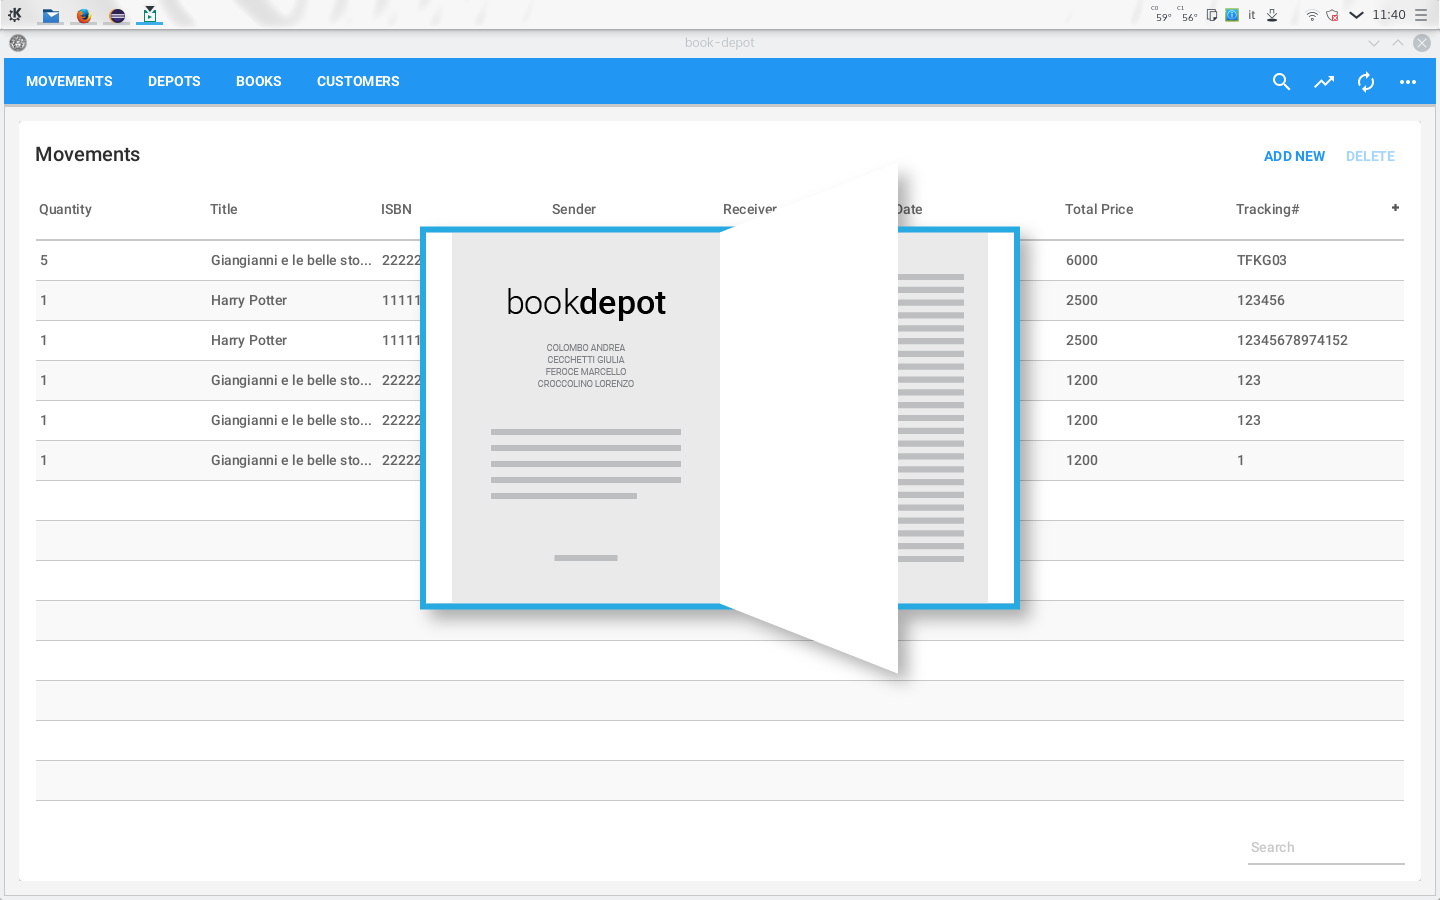This screenshot has width=1440, height=900.
Task: Switch to the Customers tab
Action: (358, 81)
